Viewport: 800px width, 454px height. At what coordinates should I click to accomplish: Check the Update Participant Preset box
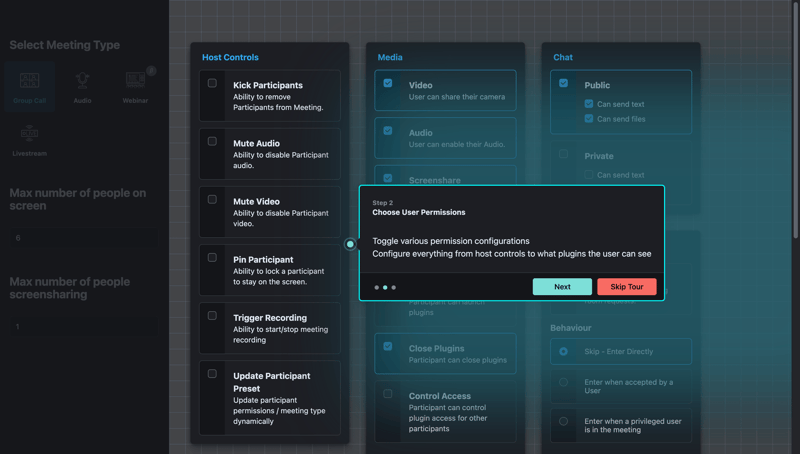212,374
